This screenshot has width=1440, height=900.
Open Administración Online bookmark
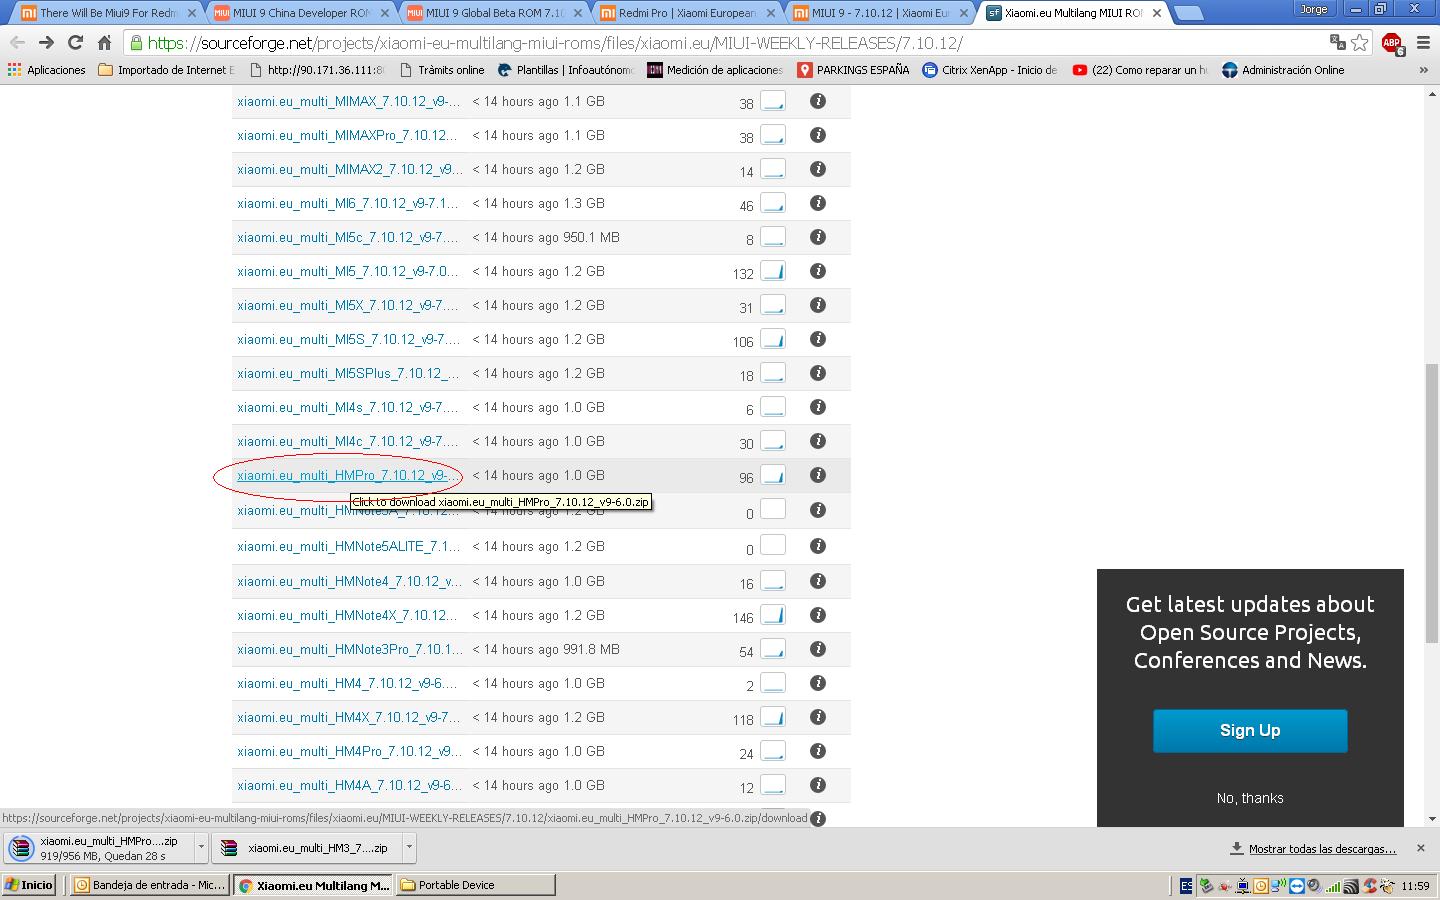click(1283, 70)
